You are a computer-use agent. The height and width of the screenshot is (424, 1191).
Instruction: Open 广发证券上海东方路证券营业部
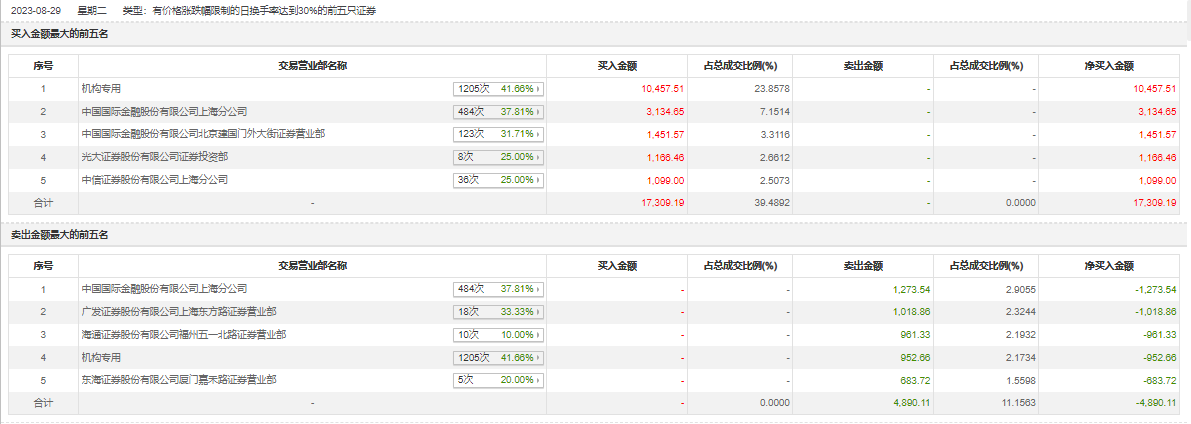coord(178,312)
